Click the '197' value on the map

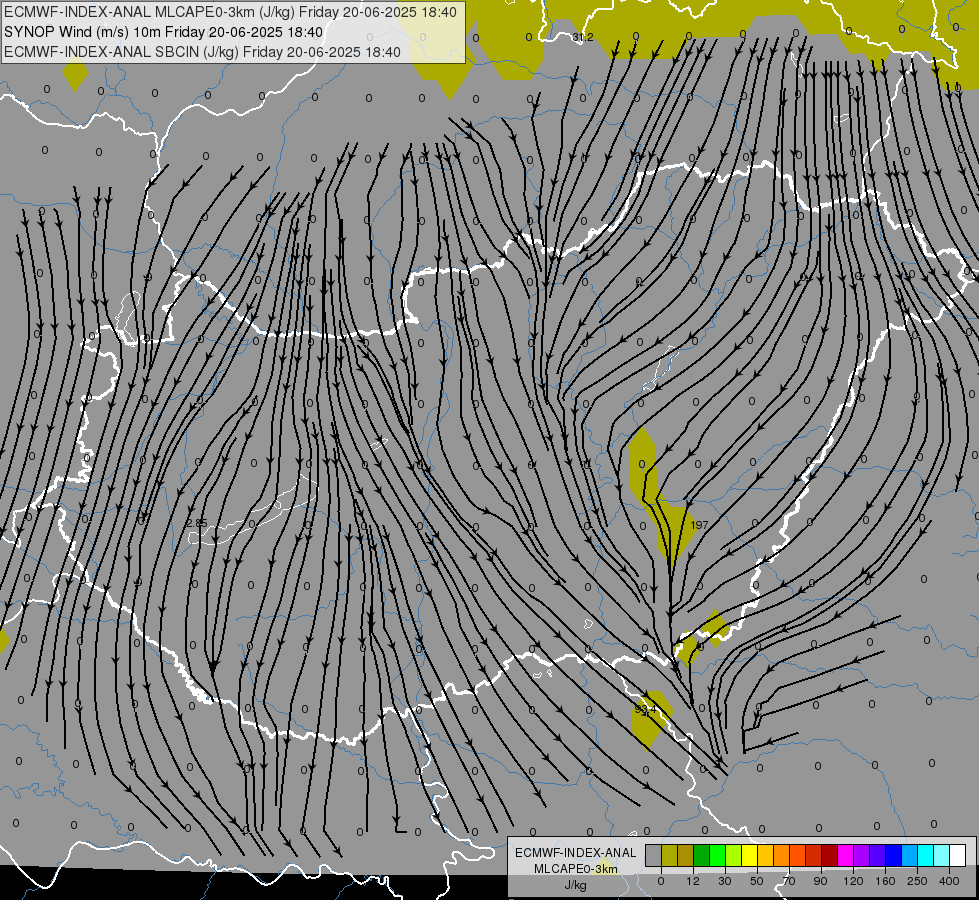pos(700,525)
